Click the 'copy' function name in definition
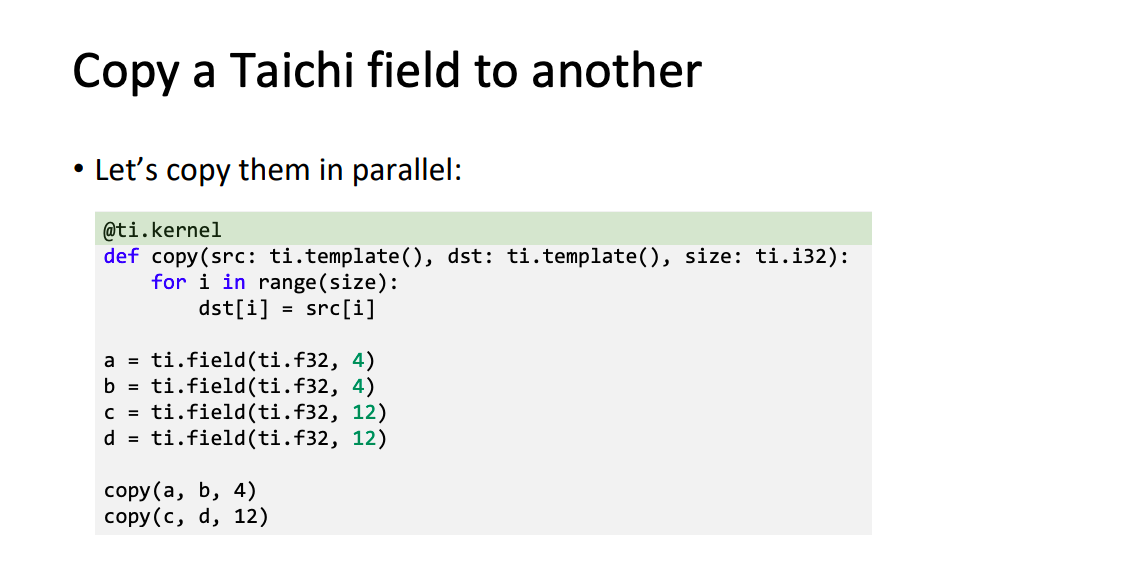The width and height of the screenshot is (1121, 573). pos(174,257)
